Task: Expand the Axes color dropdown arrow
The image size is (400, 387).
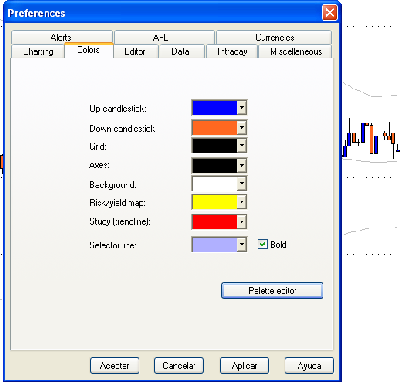Action: click(x=242, y=165)
